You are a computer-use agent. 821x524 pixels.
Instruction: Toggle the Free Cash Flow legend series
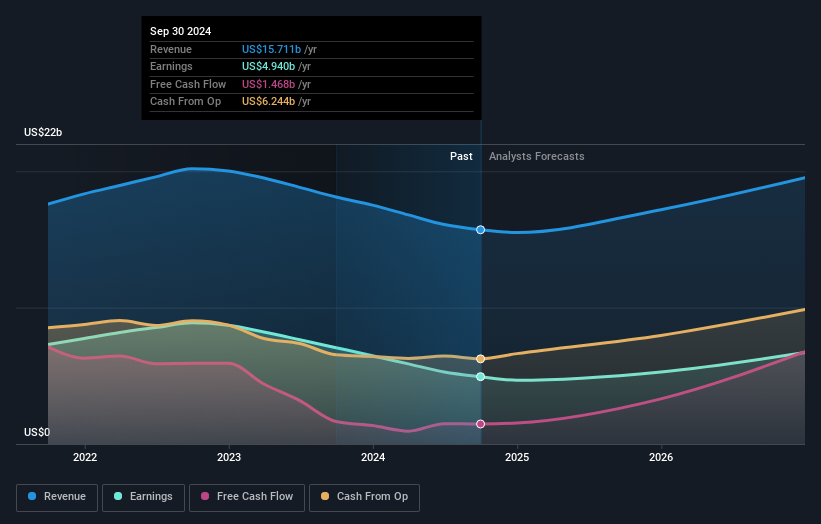click(x=247, y=497)
